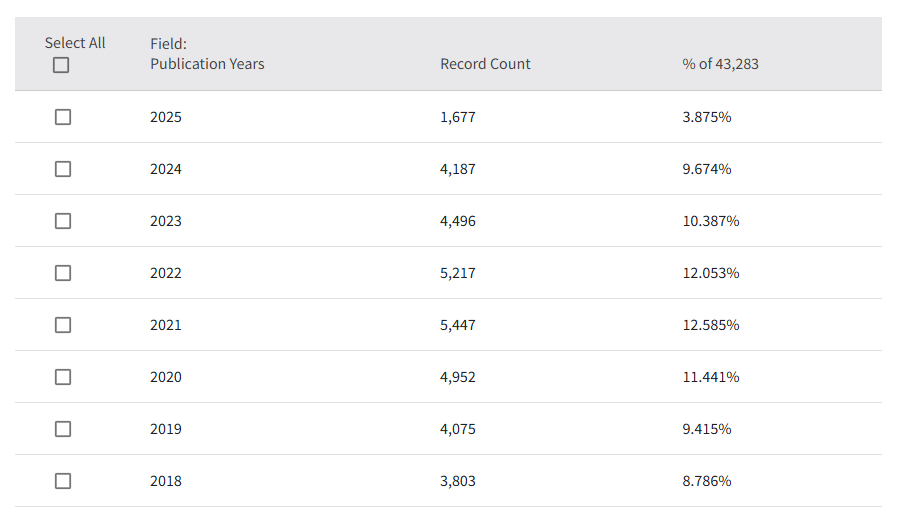Toggle the checkbox for 2021

(x=63, y=325)
